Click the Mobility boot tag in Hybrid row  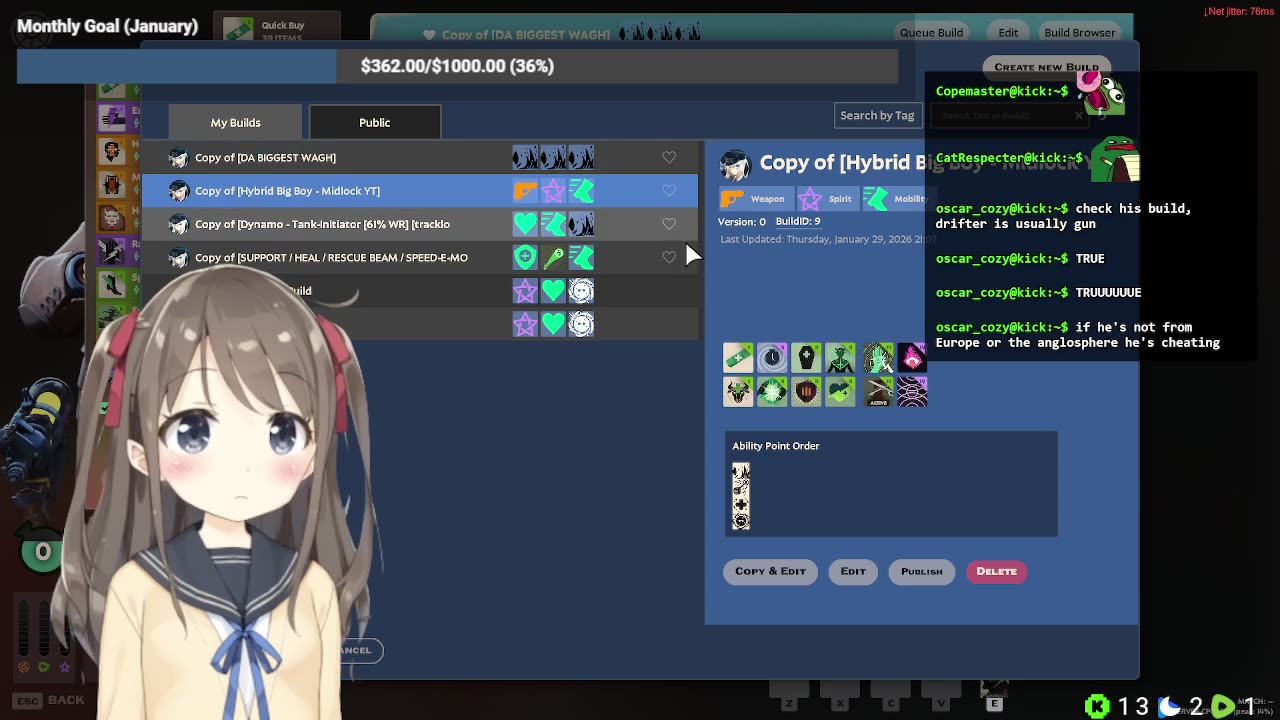pyautogui.click(x=581, y=190)
